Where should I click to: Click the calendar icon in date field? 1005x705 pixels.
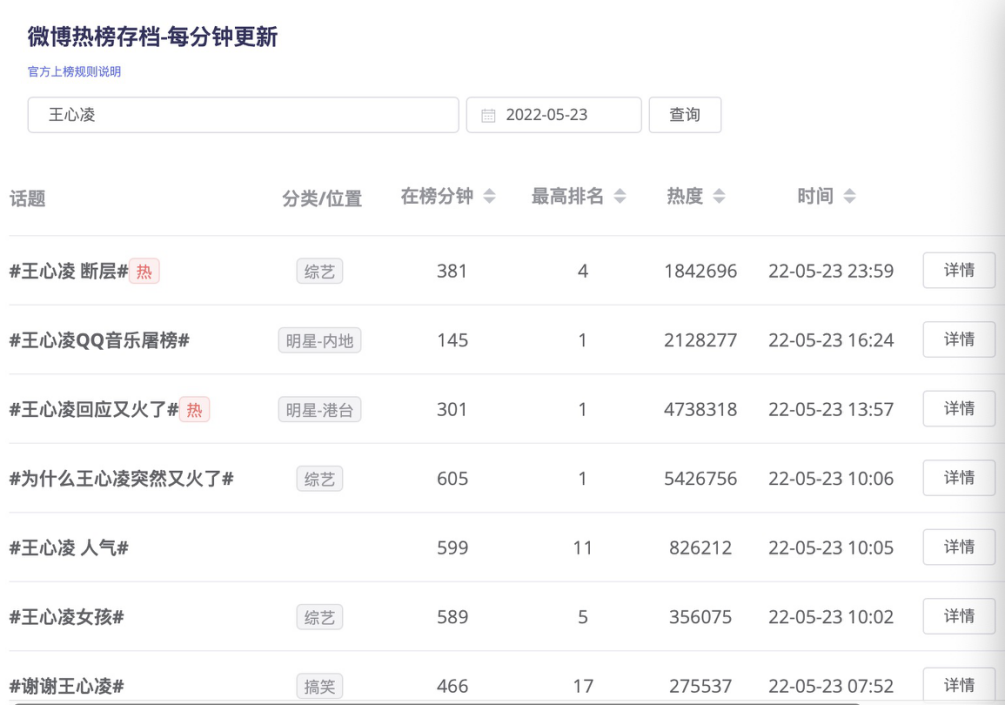pos(488,115)
